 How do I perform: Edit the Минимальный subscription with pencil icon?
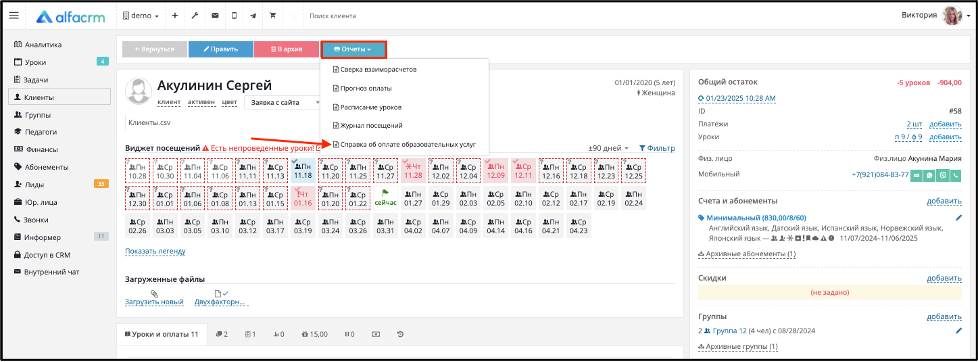pos(959,218)
